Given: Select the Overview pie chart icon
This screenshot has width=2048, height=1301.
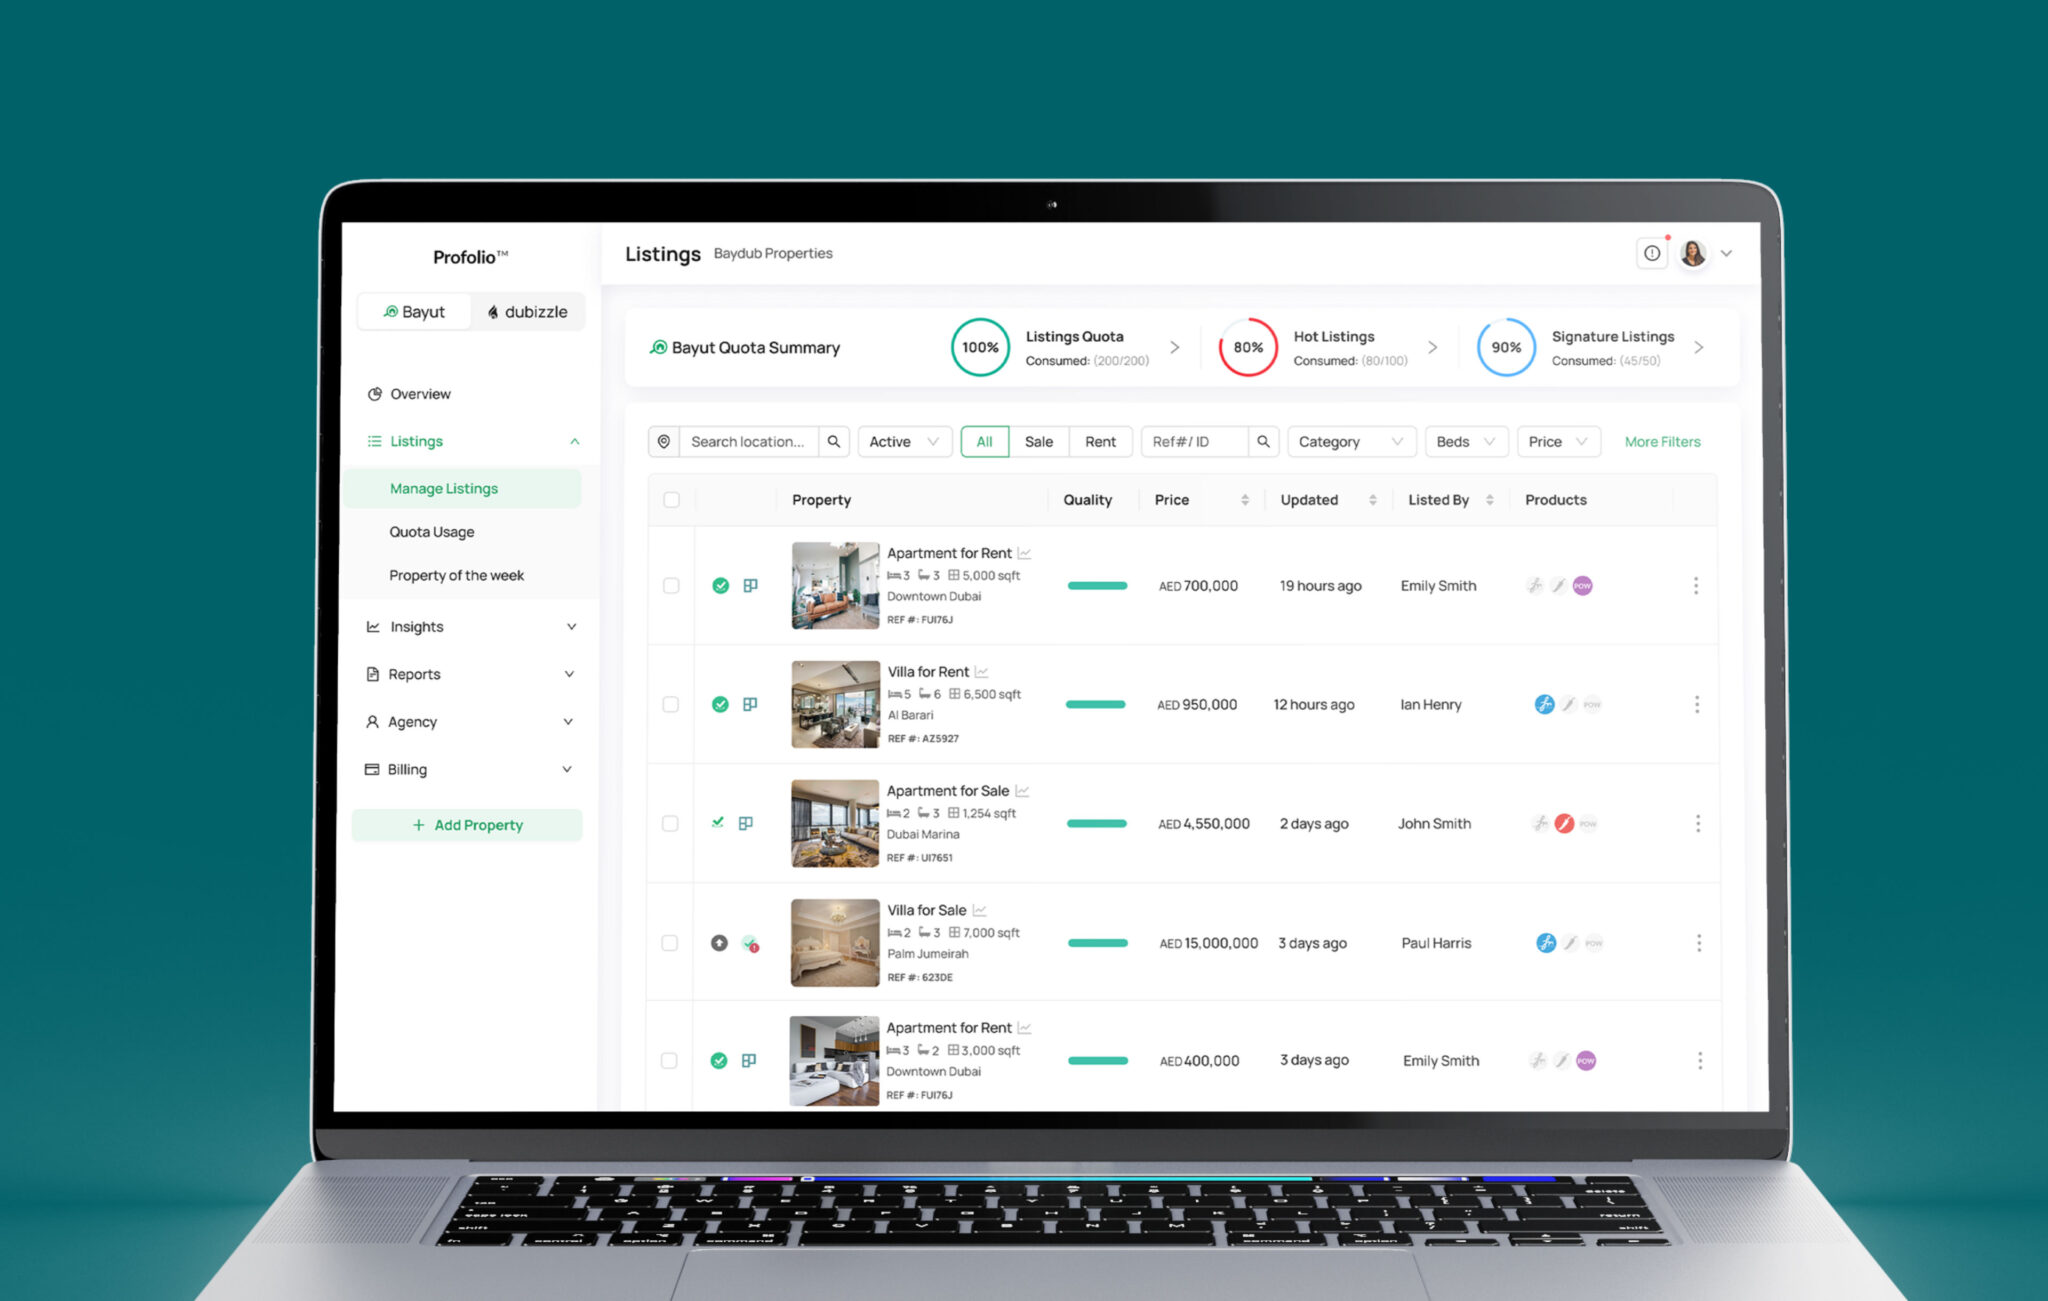Looking at the screenshot, I should pos(373,393).
